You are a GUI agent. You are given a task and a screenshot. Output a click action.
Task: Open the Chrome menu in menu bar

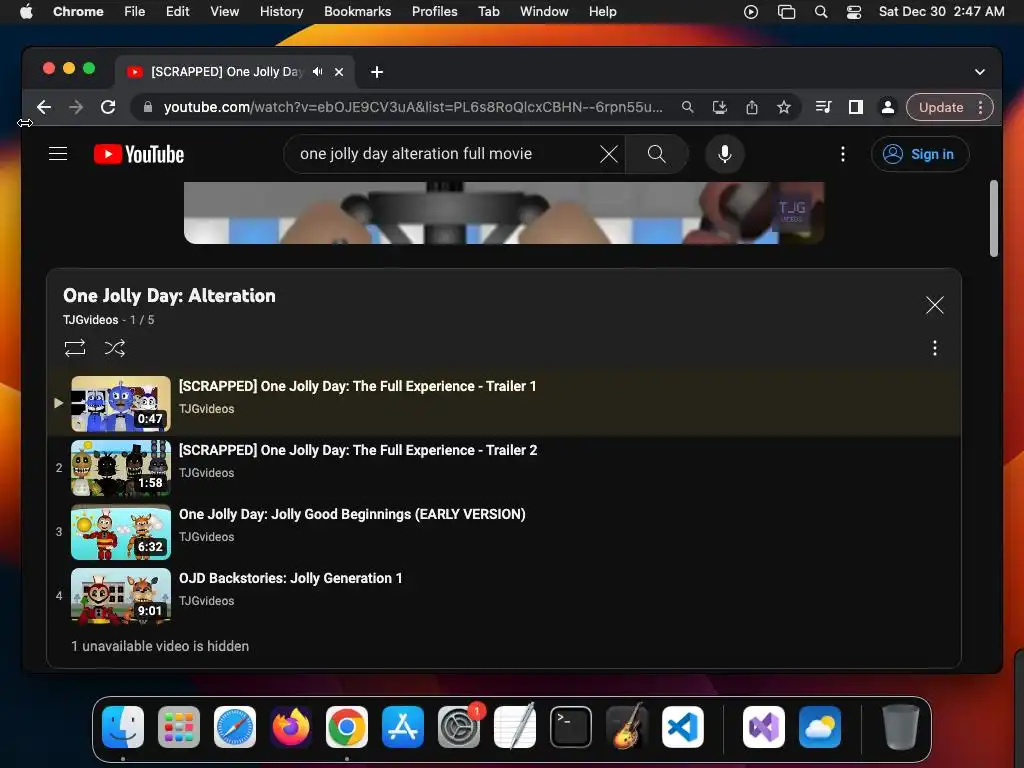click(78, 11)
